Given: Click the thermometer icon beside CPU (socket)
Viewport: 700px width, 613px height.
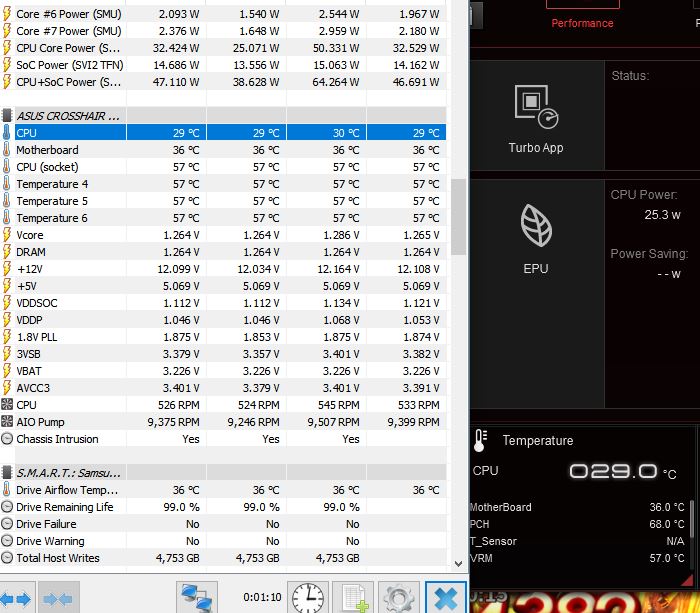Looking at the screenshot, I should [7, 167].
